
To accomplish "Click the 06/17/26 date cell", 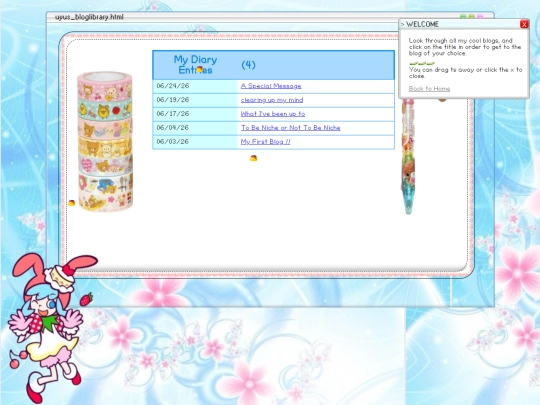I will pyautogui.click(x=195, y=114).
